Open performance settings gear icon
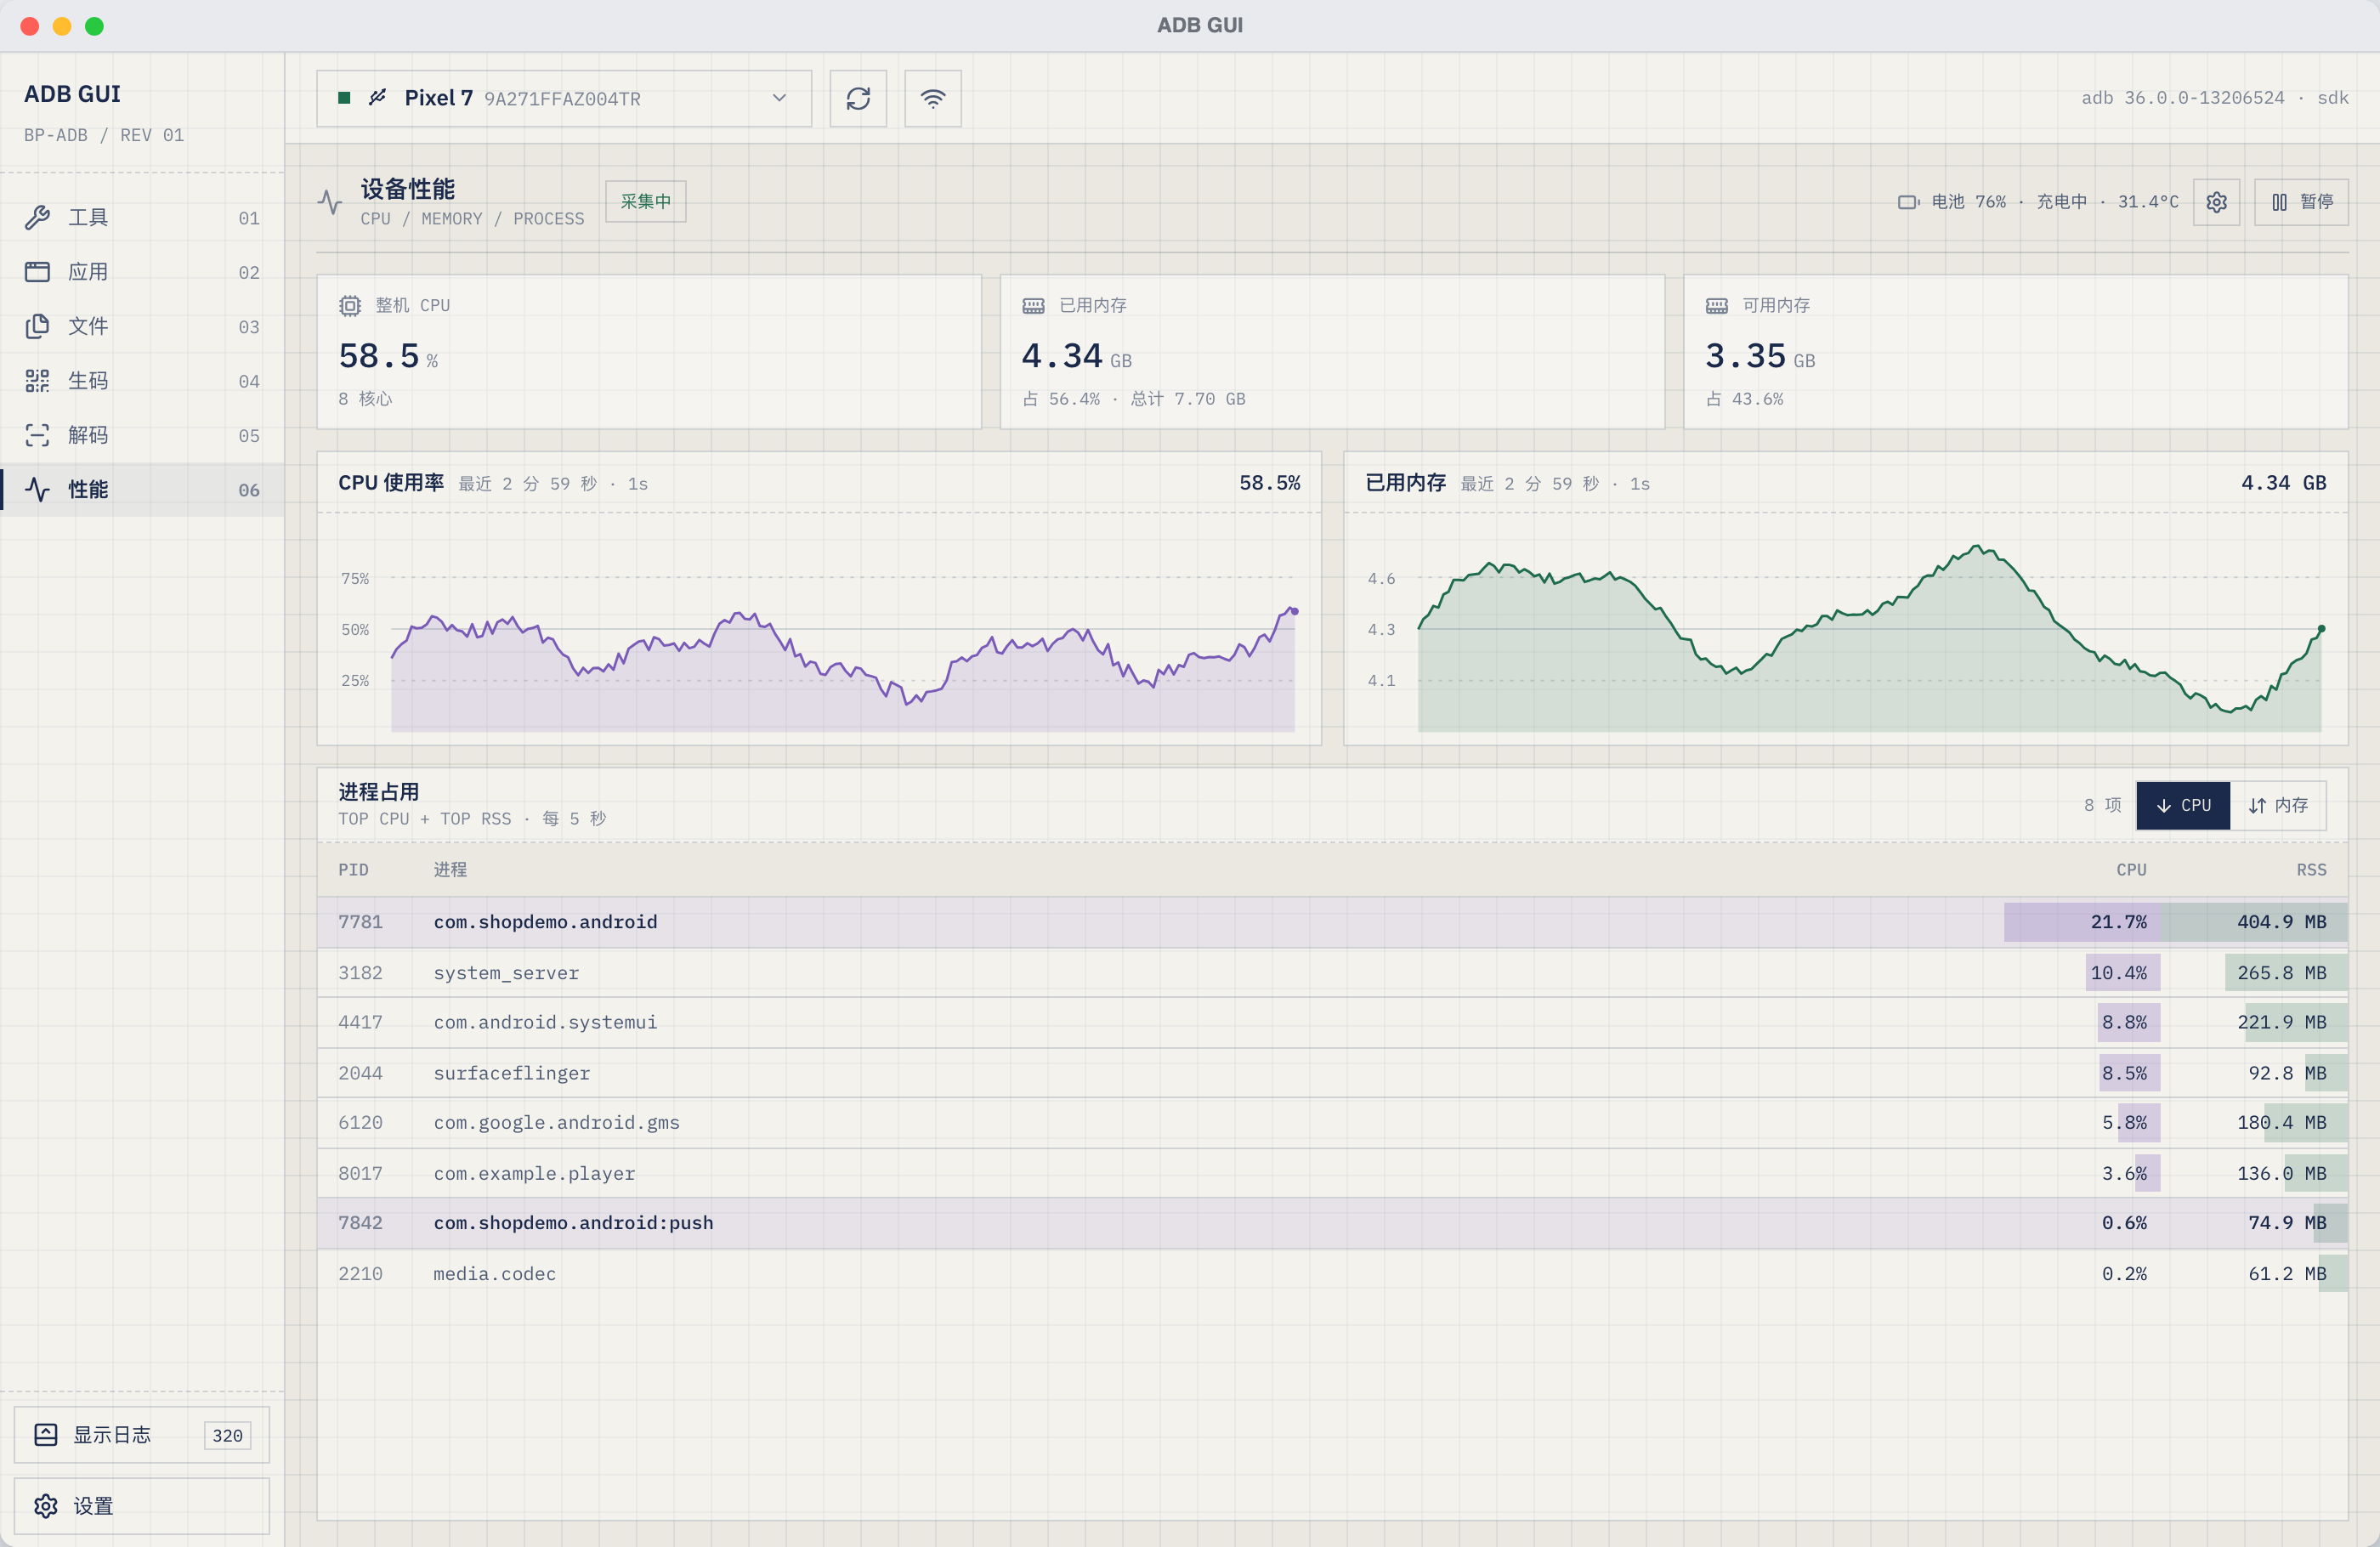Image resolution: width=2380 pixels, height=1547 pixels. [x=2216, y=202]
